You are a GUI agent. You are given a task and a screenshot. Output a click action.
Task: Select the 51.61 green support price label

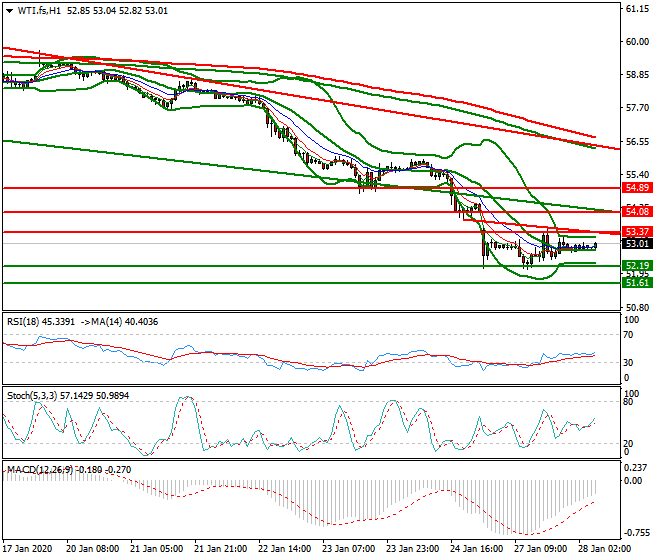tap(637, 283)
